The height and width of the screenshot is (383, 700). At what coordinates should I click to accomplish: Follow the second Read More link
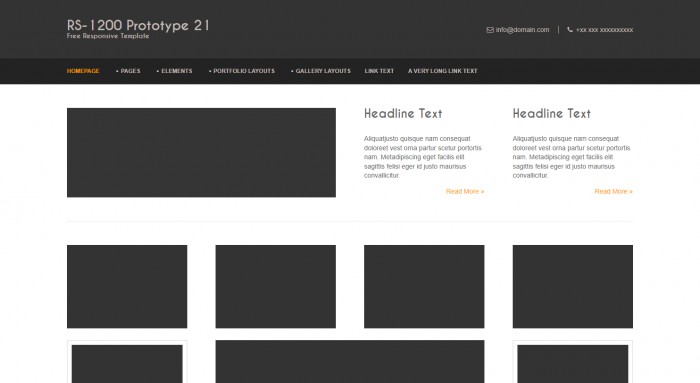point(613,192)
